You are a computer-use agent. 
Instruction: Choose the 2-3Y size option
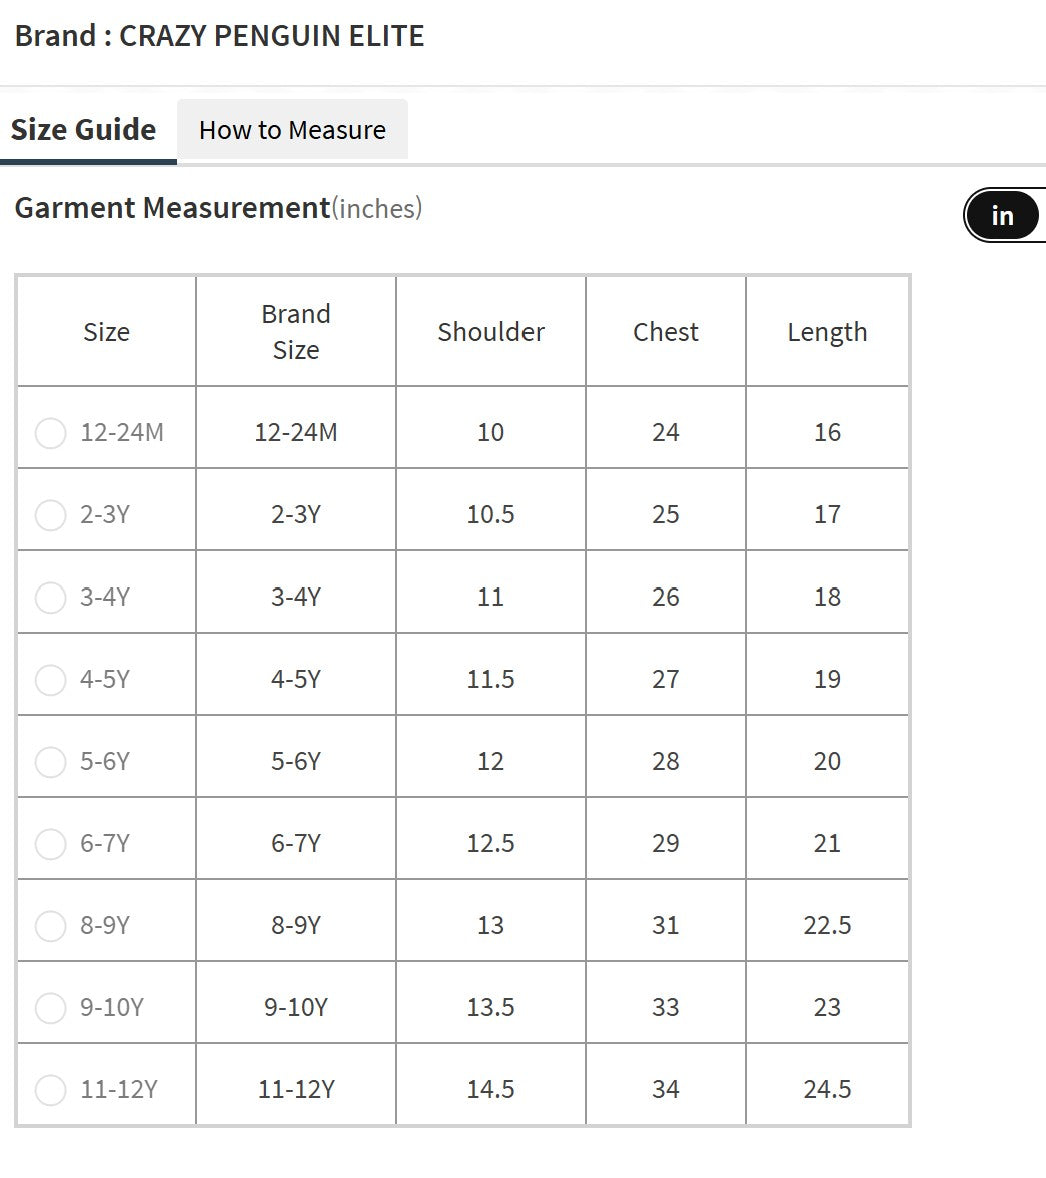point(50,515)
